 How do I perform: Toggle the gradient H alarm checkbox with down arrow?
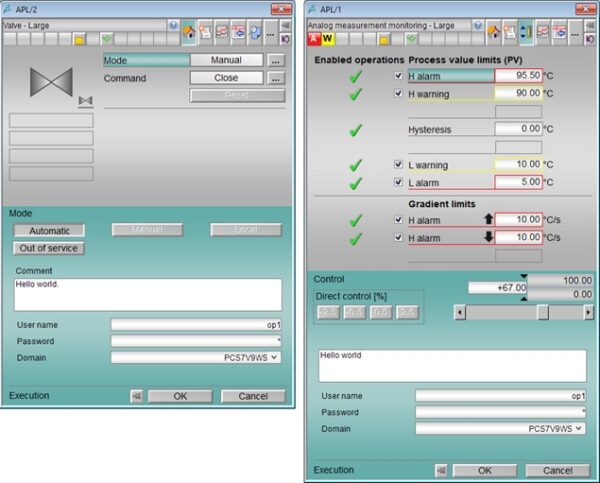click(x=398, y=238)
